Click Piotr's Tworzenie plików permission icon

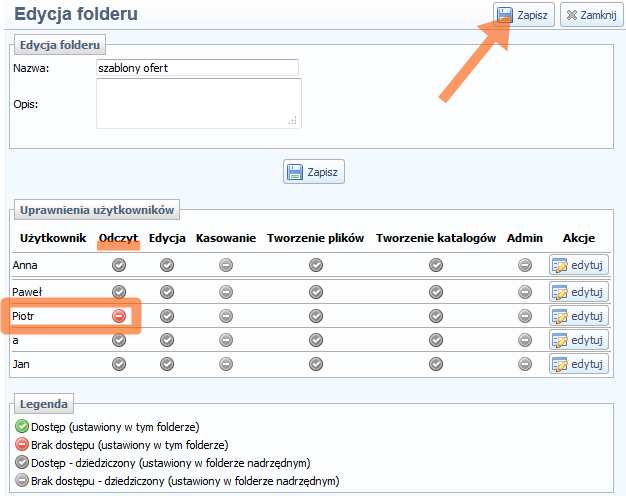click(316, 316)
